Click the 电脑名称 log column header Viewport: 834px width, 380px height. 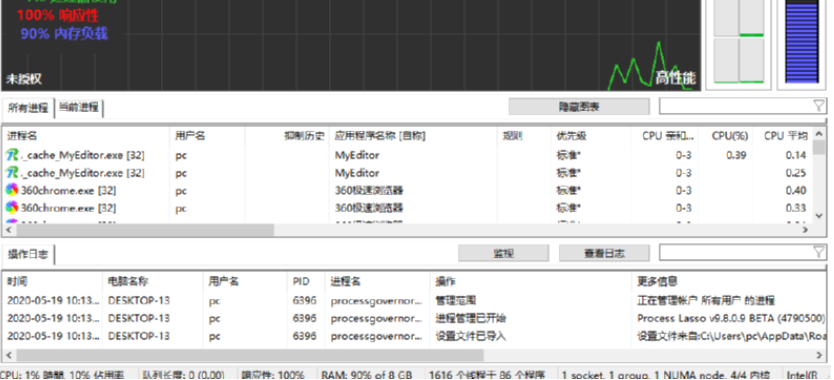[152, 282]
